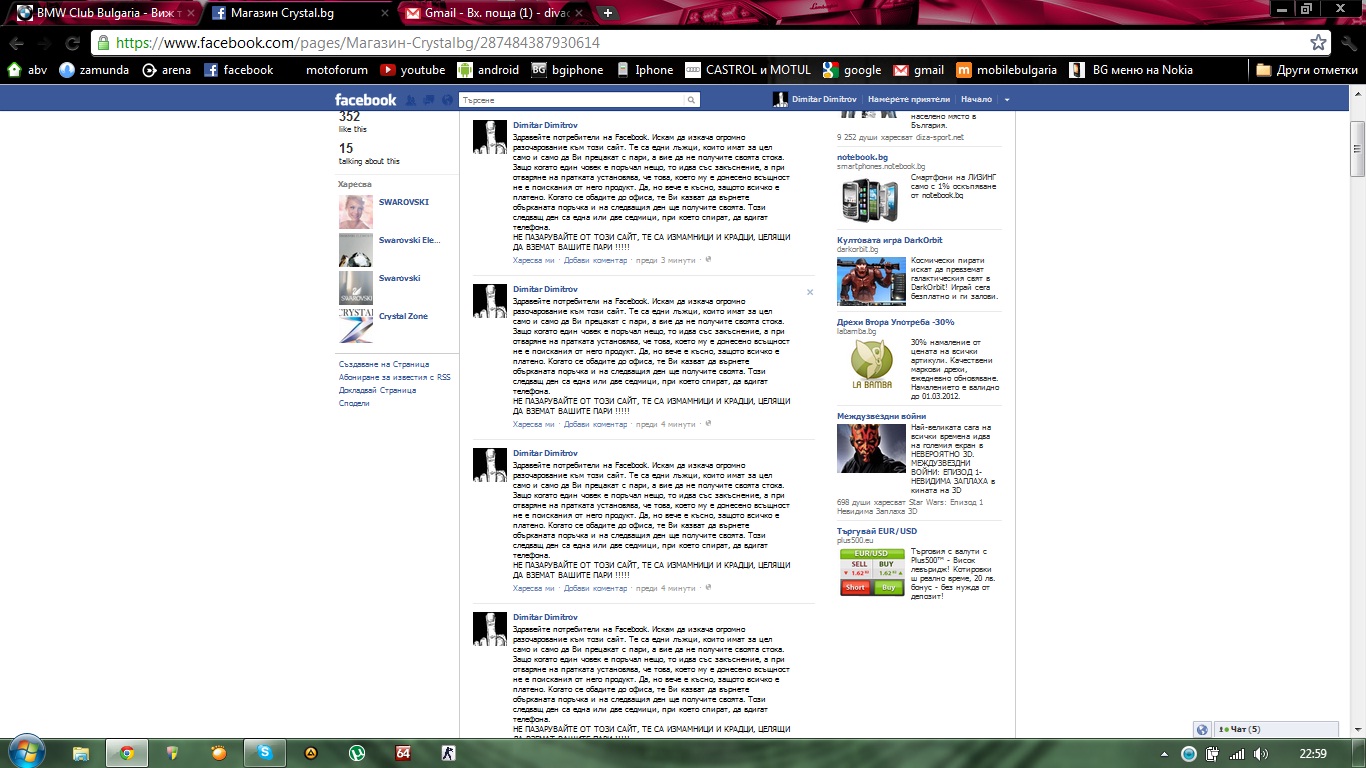Open the account menu dropdown arrow
This screenshot has height=768, width=1366.
coord(1007,100)
